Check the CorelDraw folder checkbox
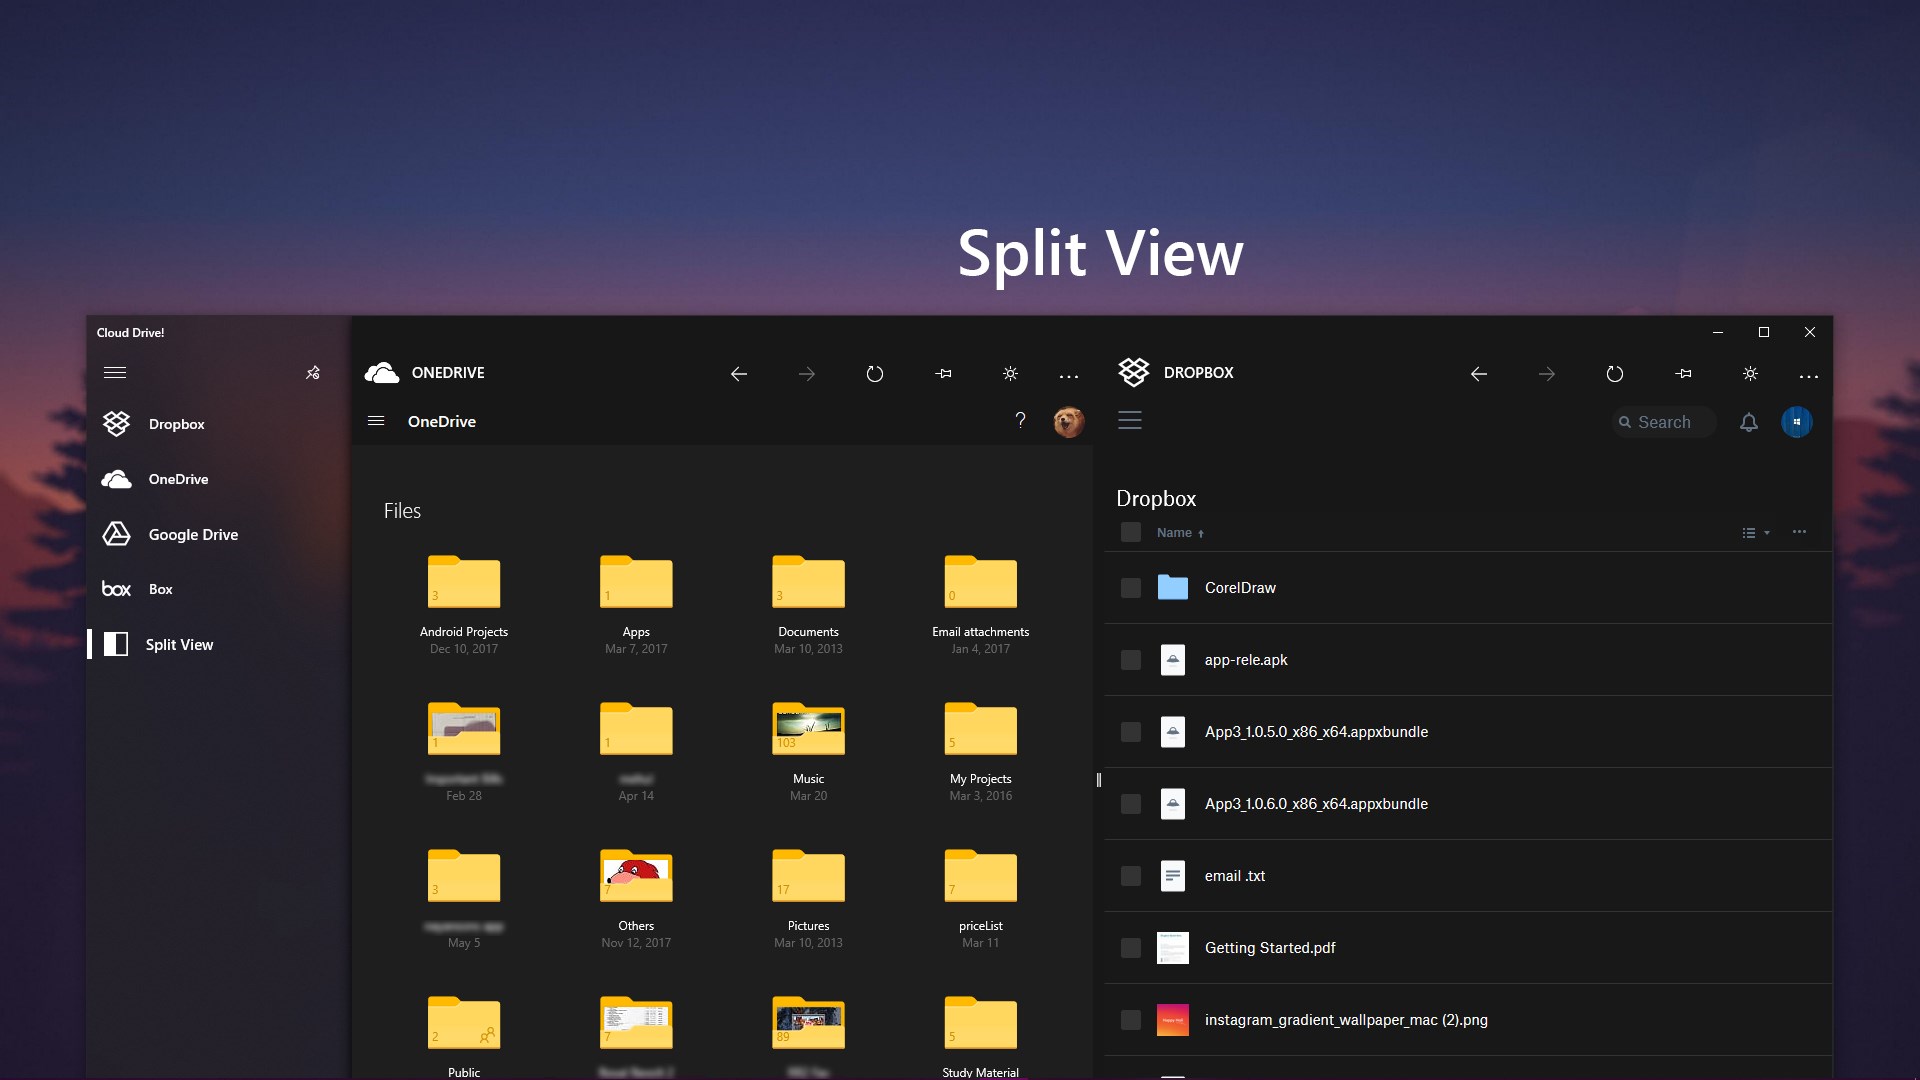Screen dimensions: 1920x1080 coord(1130,588)
